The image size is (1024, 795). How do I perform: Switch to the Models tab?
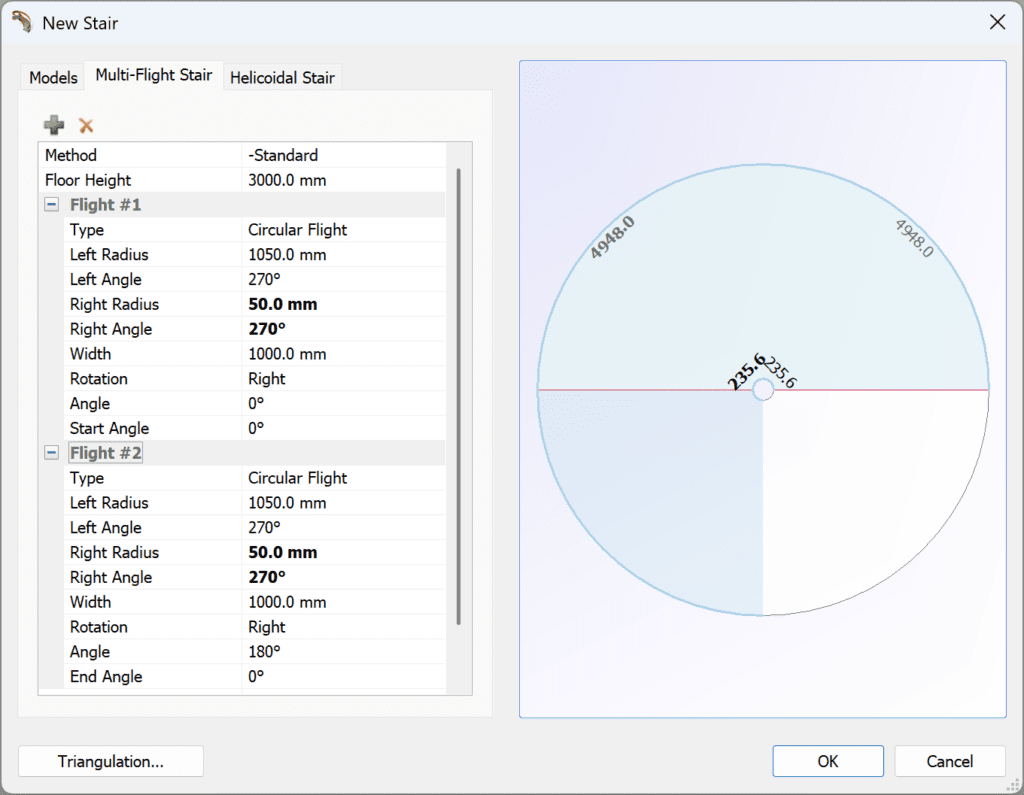click(x=53, y=78)
